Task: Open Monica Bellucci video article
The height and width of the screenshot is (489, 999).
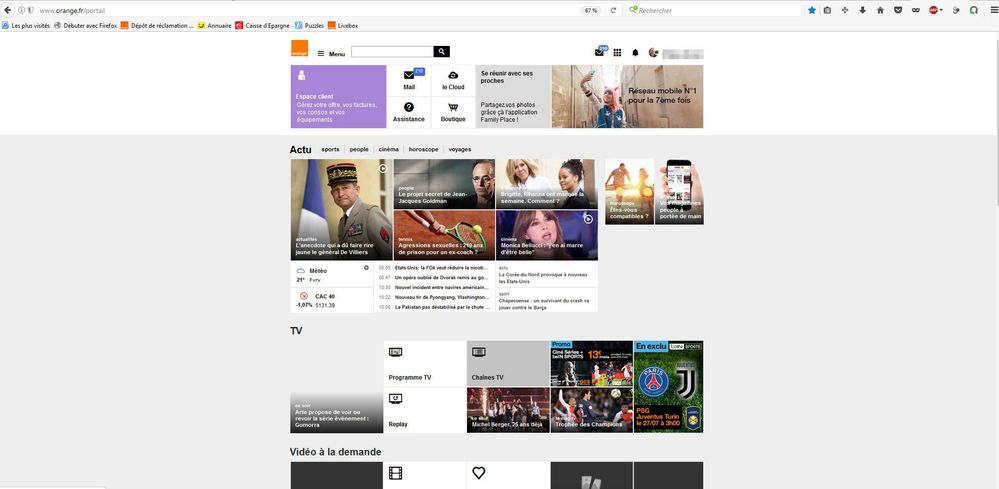Action: (x=547, y=235)
